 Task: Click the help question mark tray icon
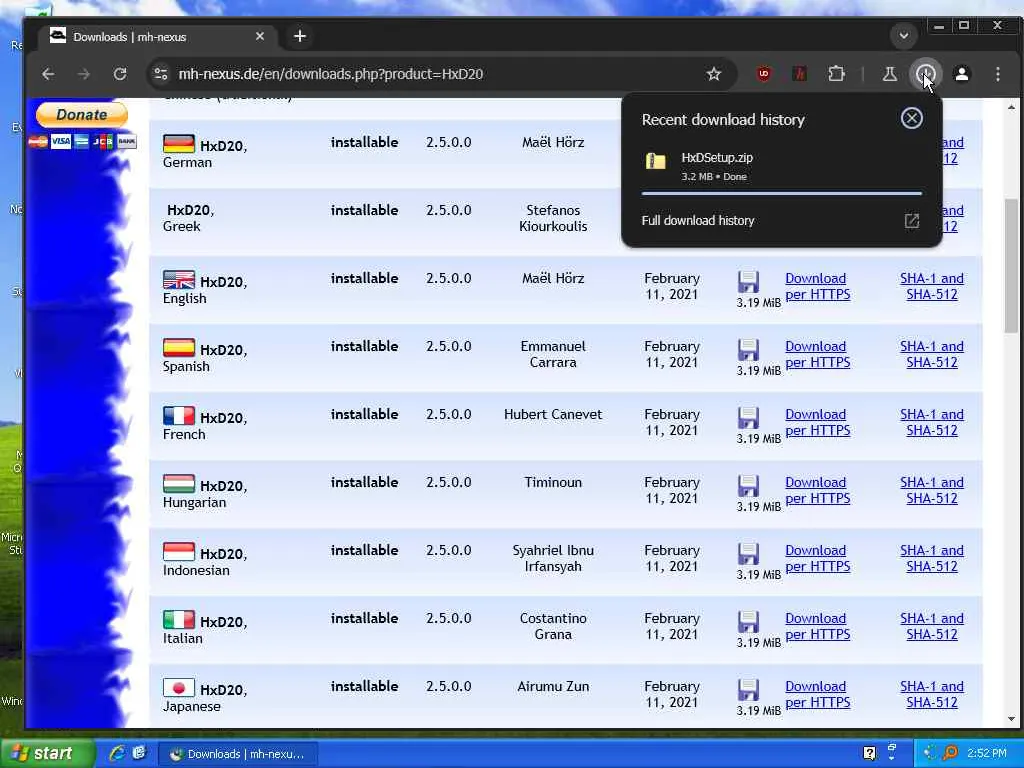[869, 753]
